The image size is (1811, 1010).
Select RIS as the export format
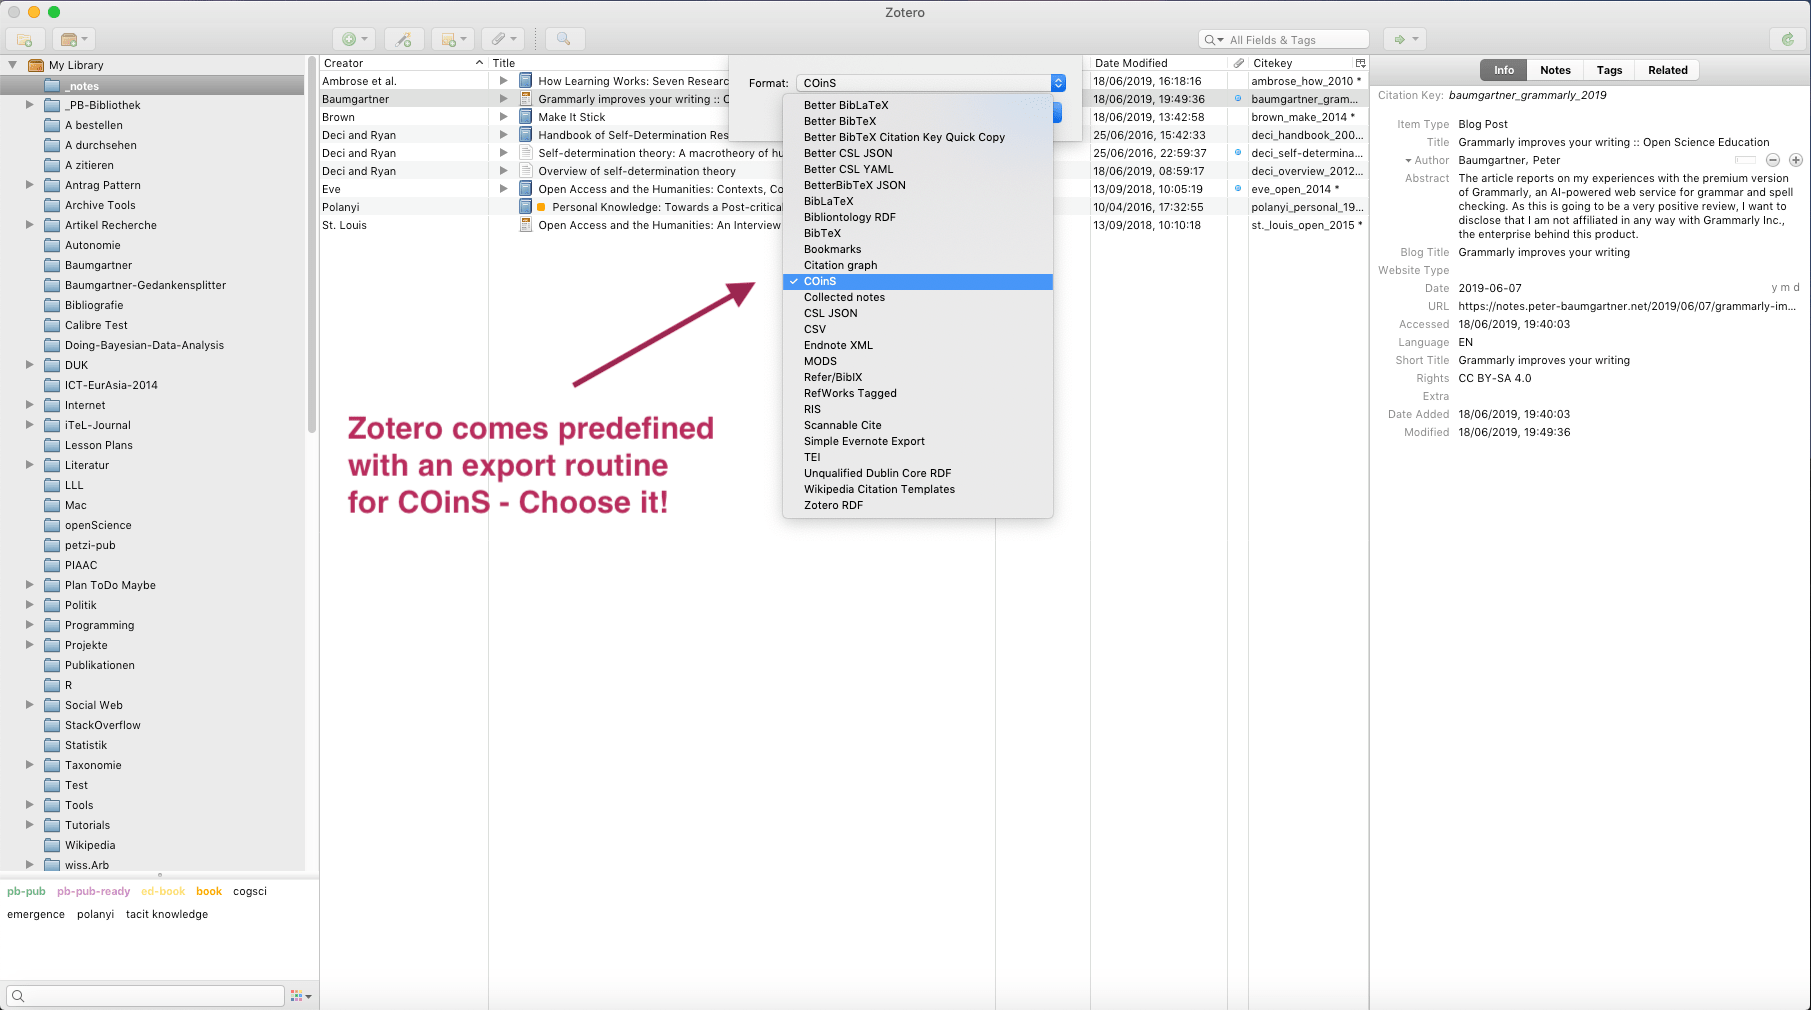click(x=812, y=409)
